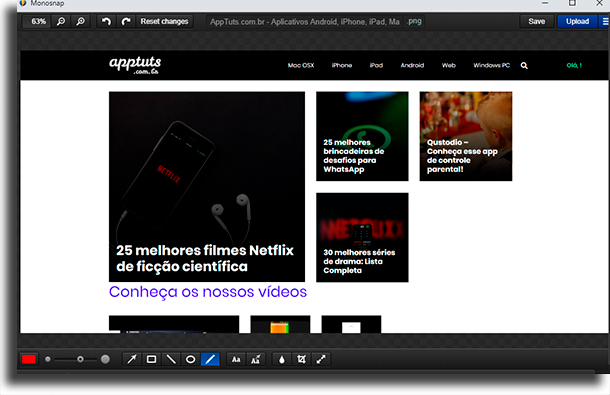Click the Save button

536,21
